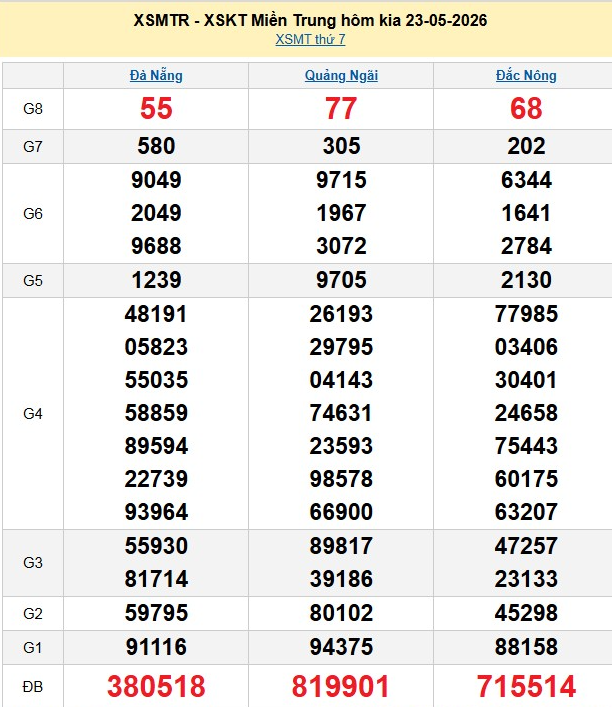Image resolution: width=612 pixels, height=707 pixels.
Task: Click the G6 number 1967
Action: (x=341, y=213)
